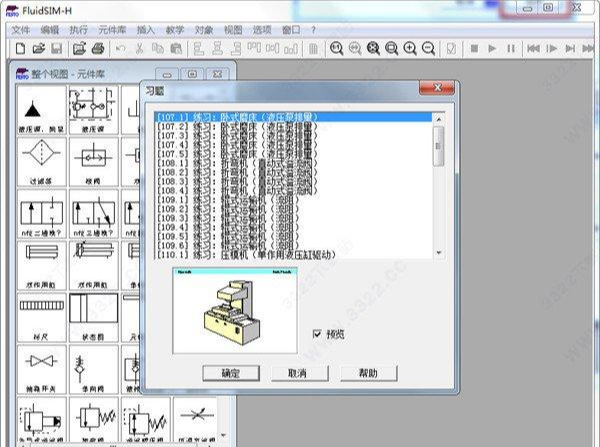600x447 pixels.
Task: Select the check valve component in library
Action: pyautogui.click(x=93, y=369)
